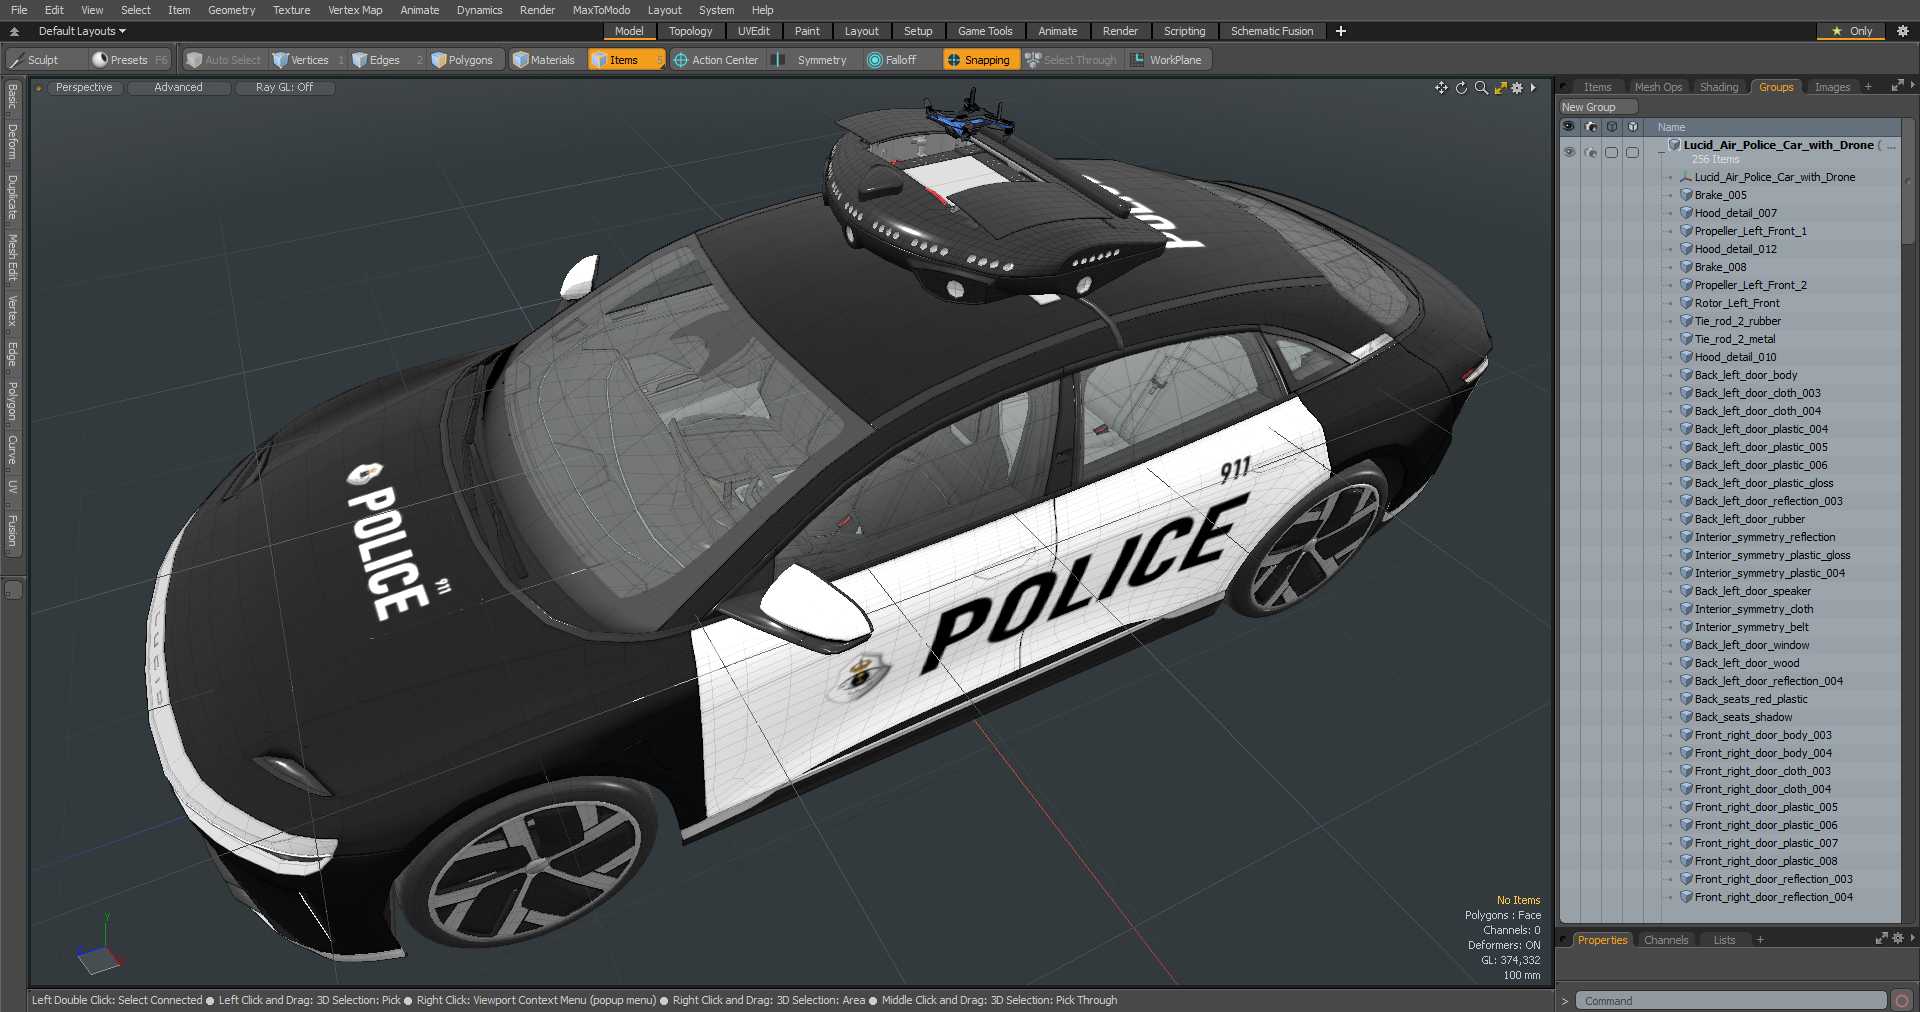Open the MaxToModo menu
Screen dimensions: 1920x1012
click(601, 10)
